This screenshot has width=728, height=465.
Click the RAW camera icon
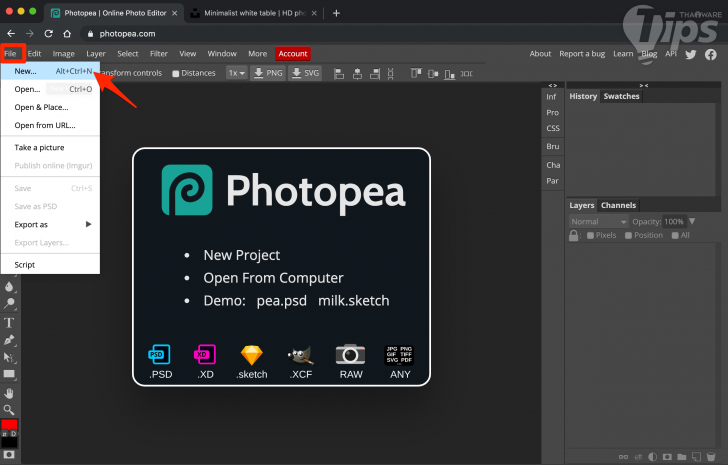350,355
